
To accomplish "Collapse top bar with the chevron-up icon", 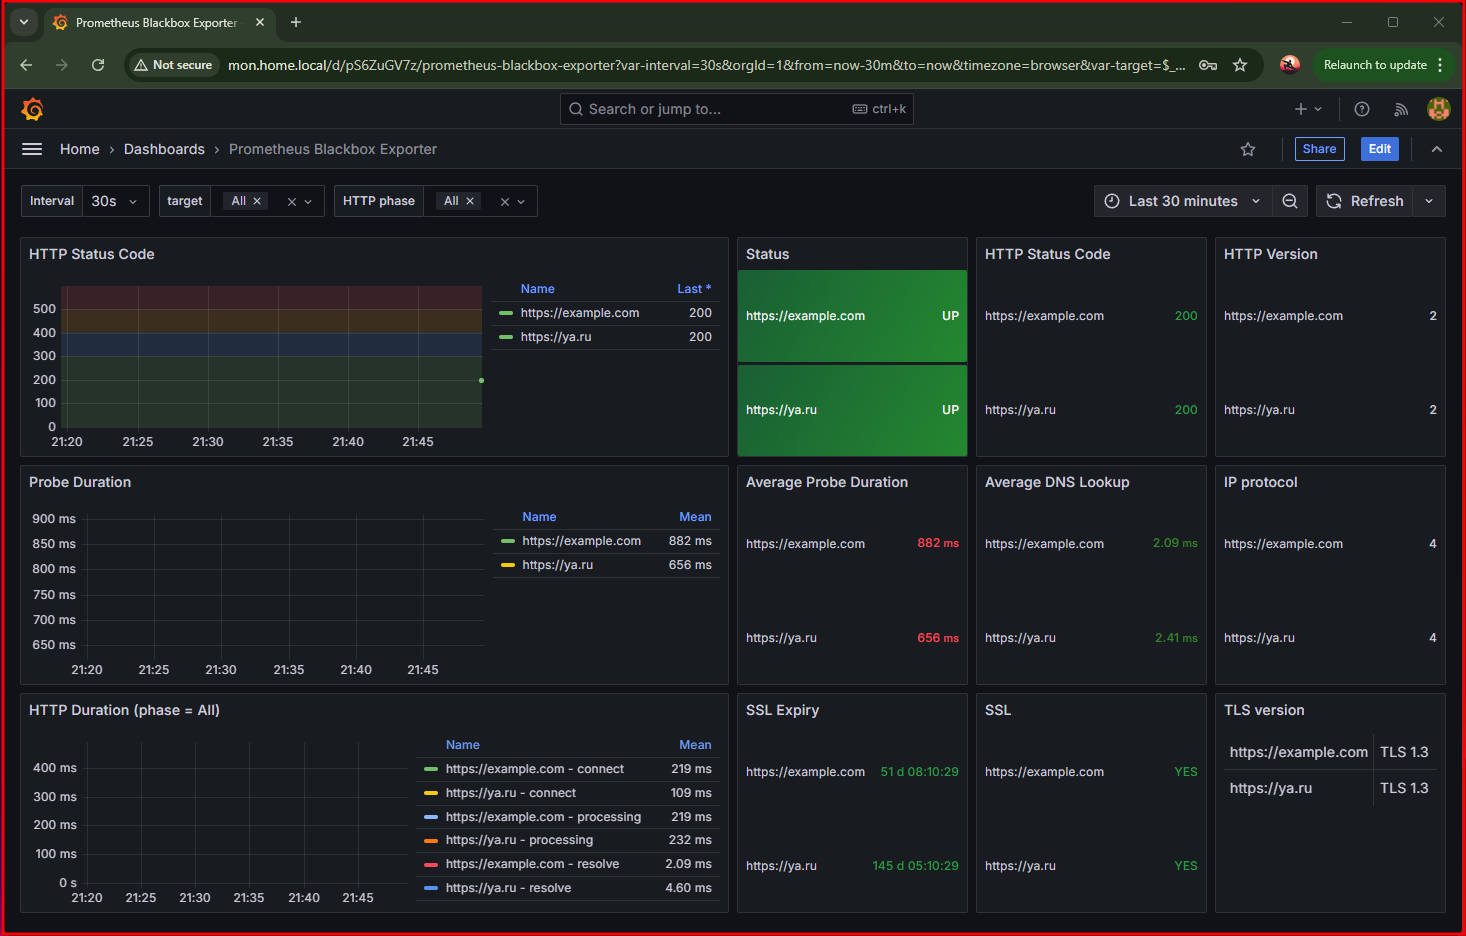I will [x=1437, y=149].
